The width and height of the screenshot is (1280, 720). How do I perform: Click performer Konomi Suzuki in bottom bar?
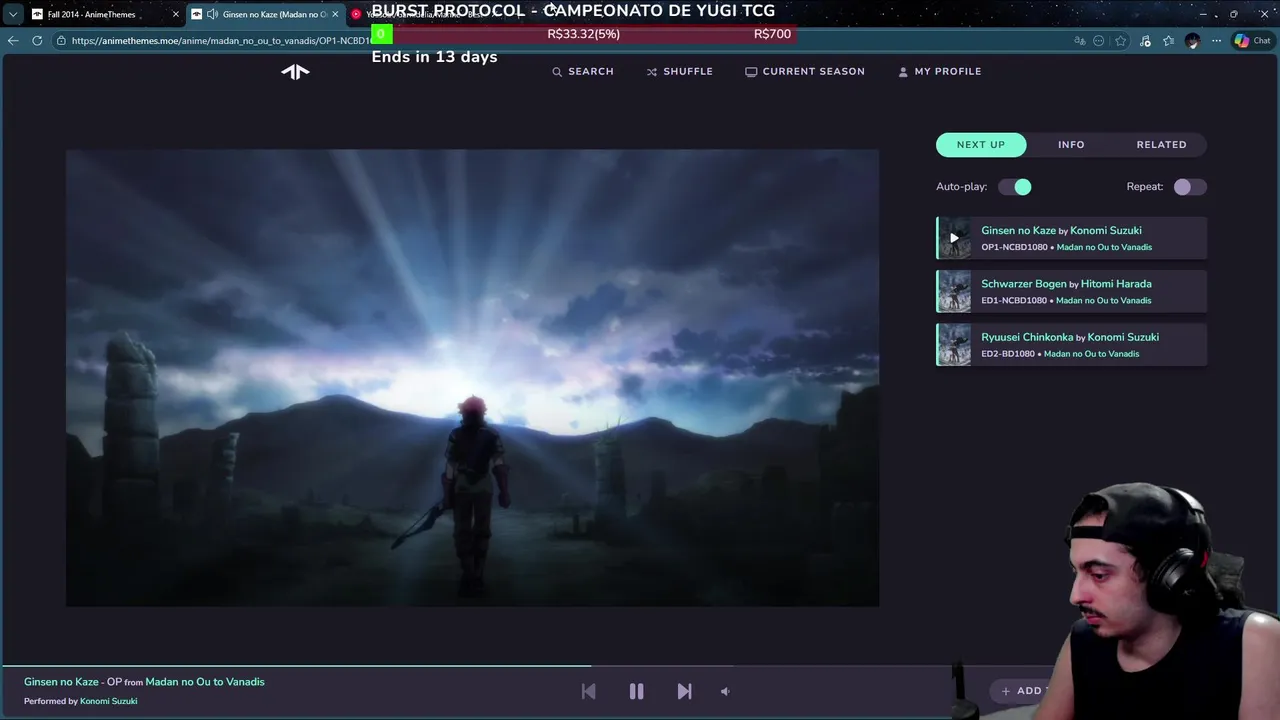[x=108, y=701]
